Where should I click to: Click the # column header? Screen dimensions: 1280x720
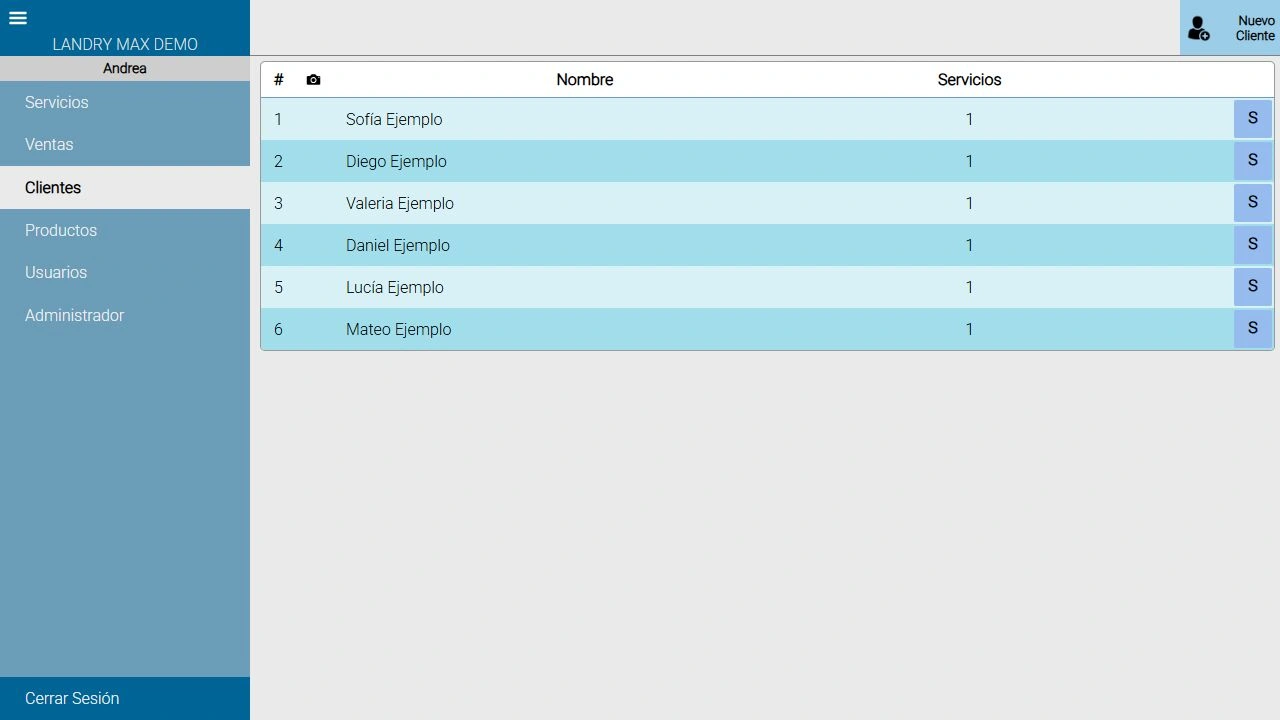279,80
